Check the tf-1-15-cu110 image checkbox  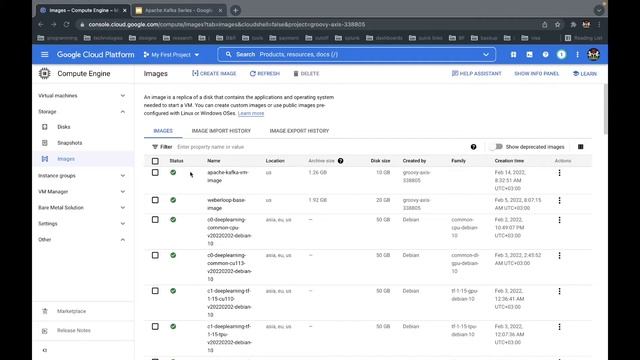(155, 291)
